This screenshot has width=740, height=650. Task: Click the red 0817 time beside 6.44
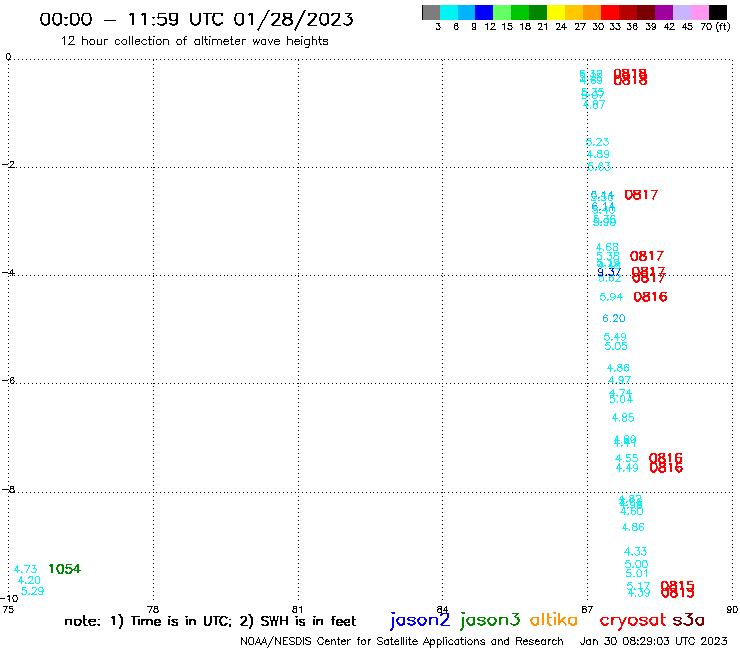(x=641, y=195)
